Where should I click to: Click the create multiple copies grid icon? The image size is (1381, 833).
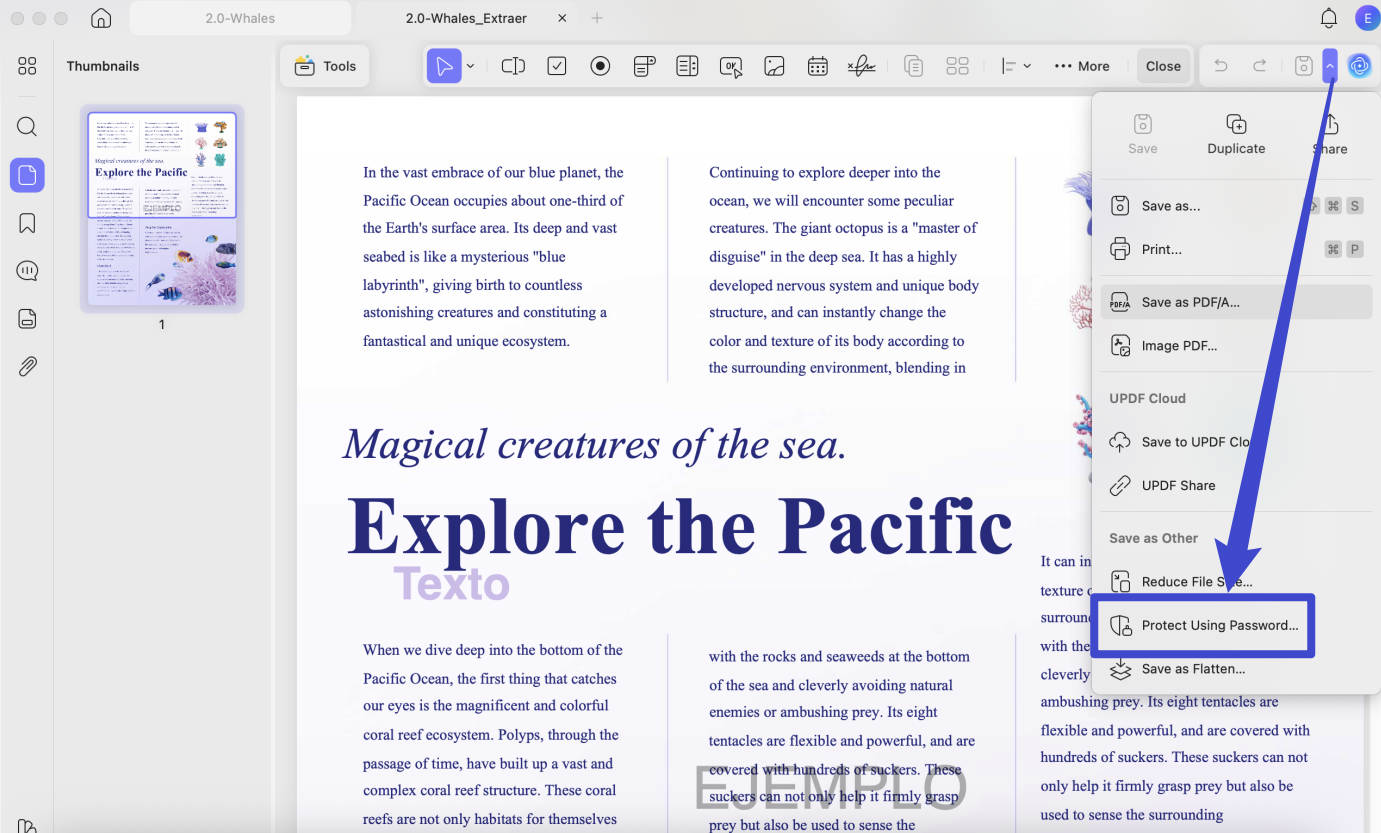(957, 66)
